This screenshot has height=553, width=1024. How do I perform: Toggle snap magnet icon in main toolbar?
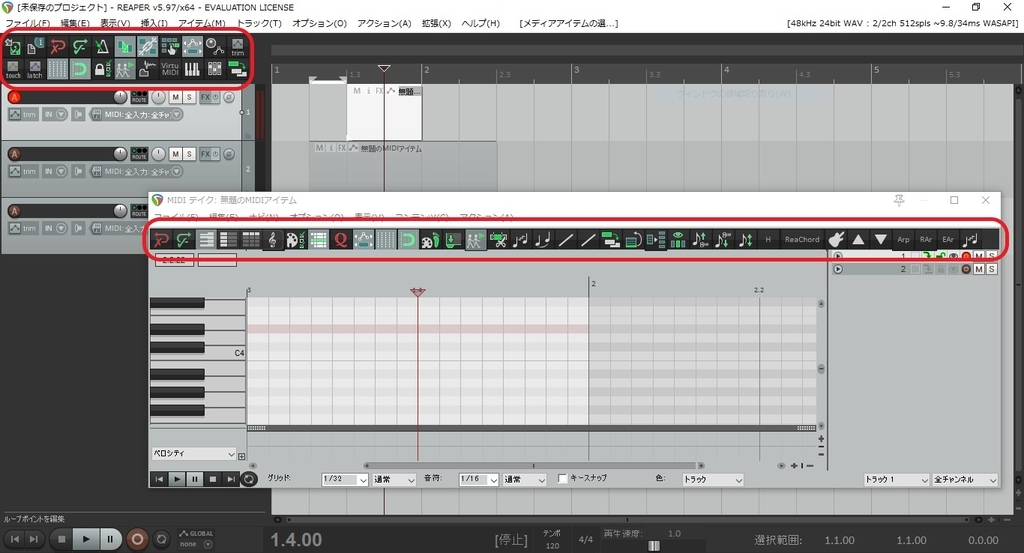coord(80,69)
